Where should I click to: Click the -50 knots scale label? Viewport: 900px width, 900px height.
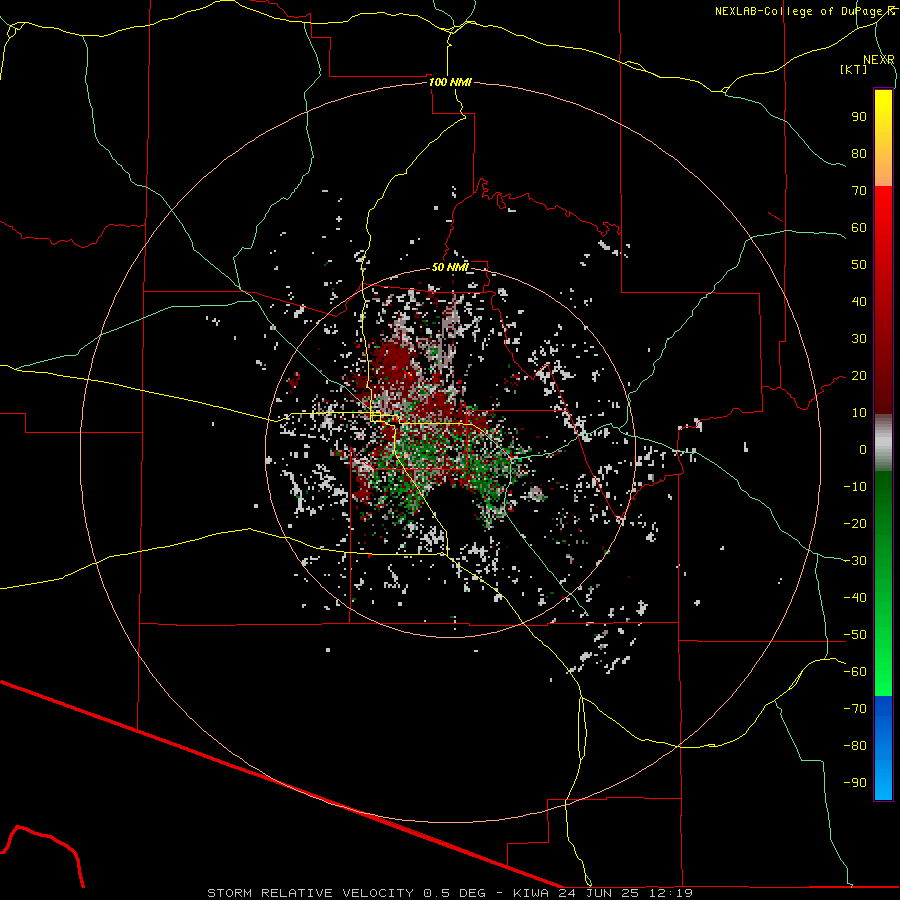pos(855,635)
